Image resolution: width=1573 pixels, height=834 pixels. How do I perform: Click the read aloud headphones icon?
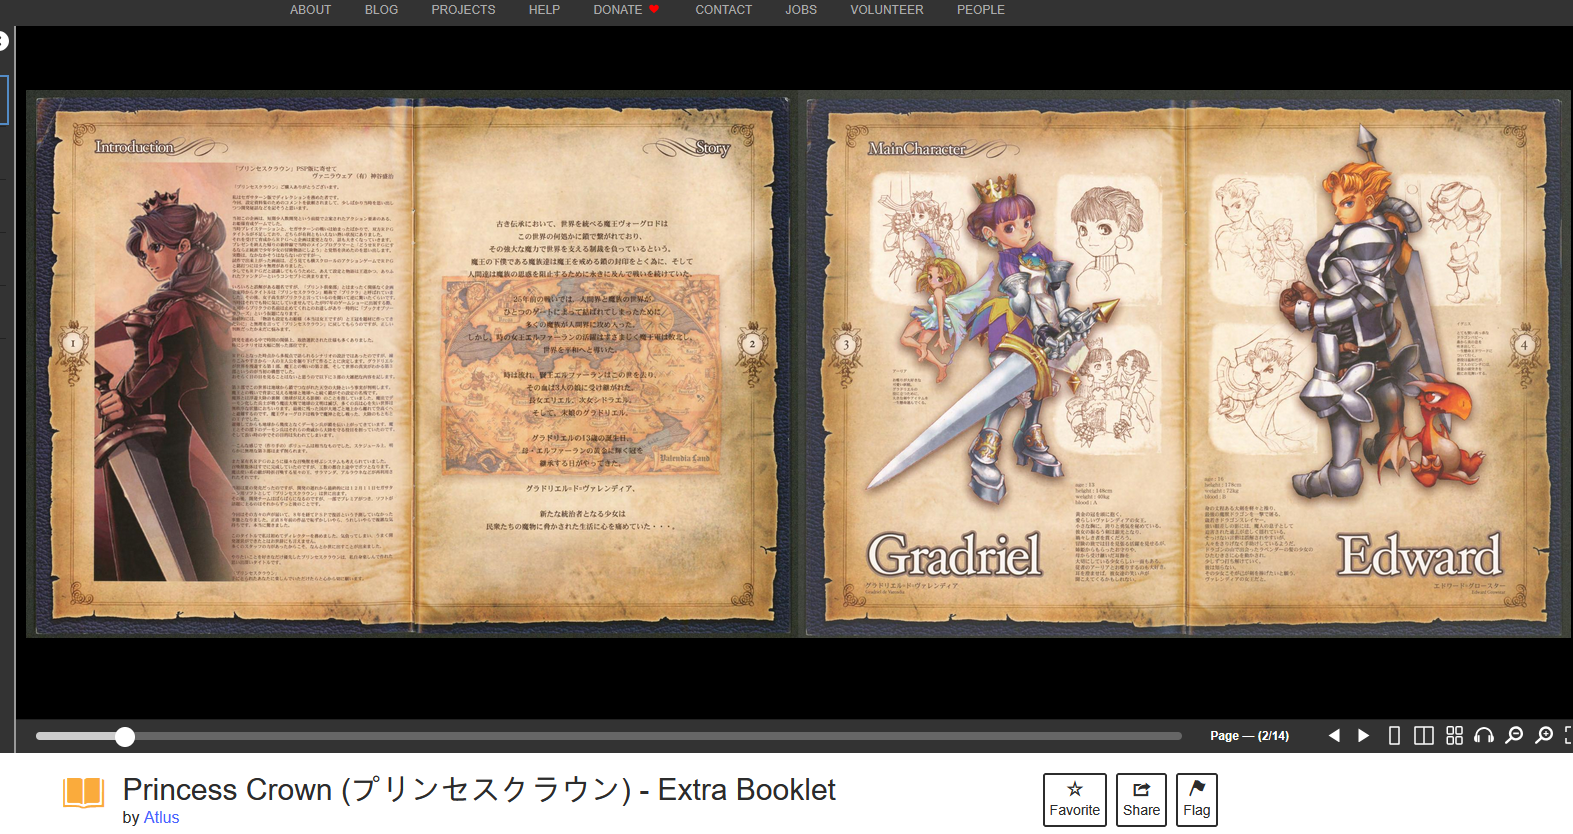coord(1484,736)
